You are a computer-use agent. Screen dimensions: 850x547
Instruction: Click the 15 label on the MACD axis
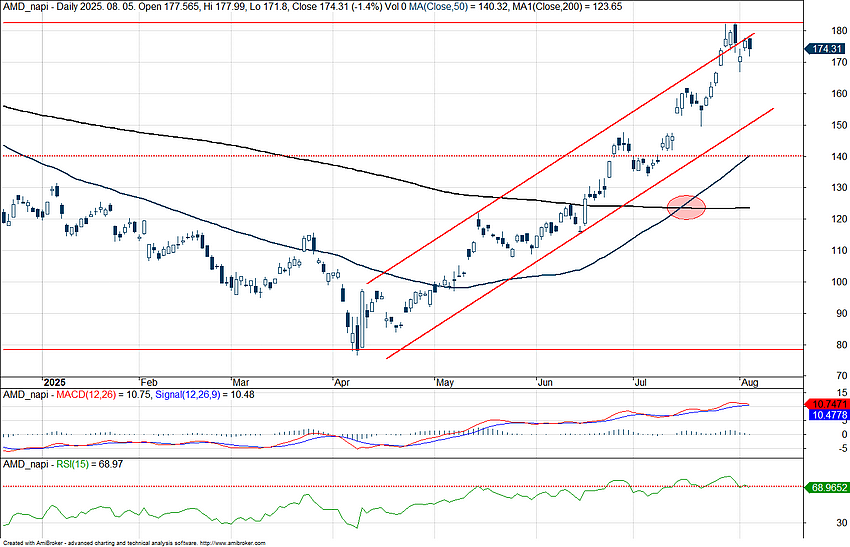[842, 392]
